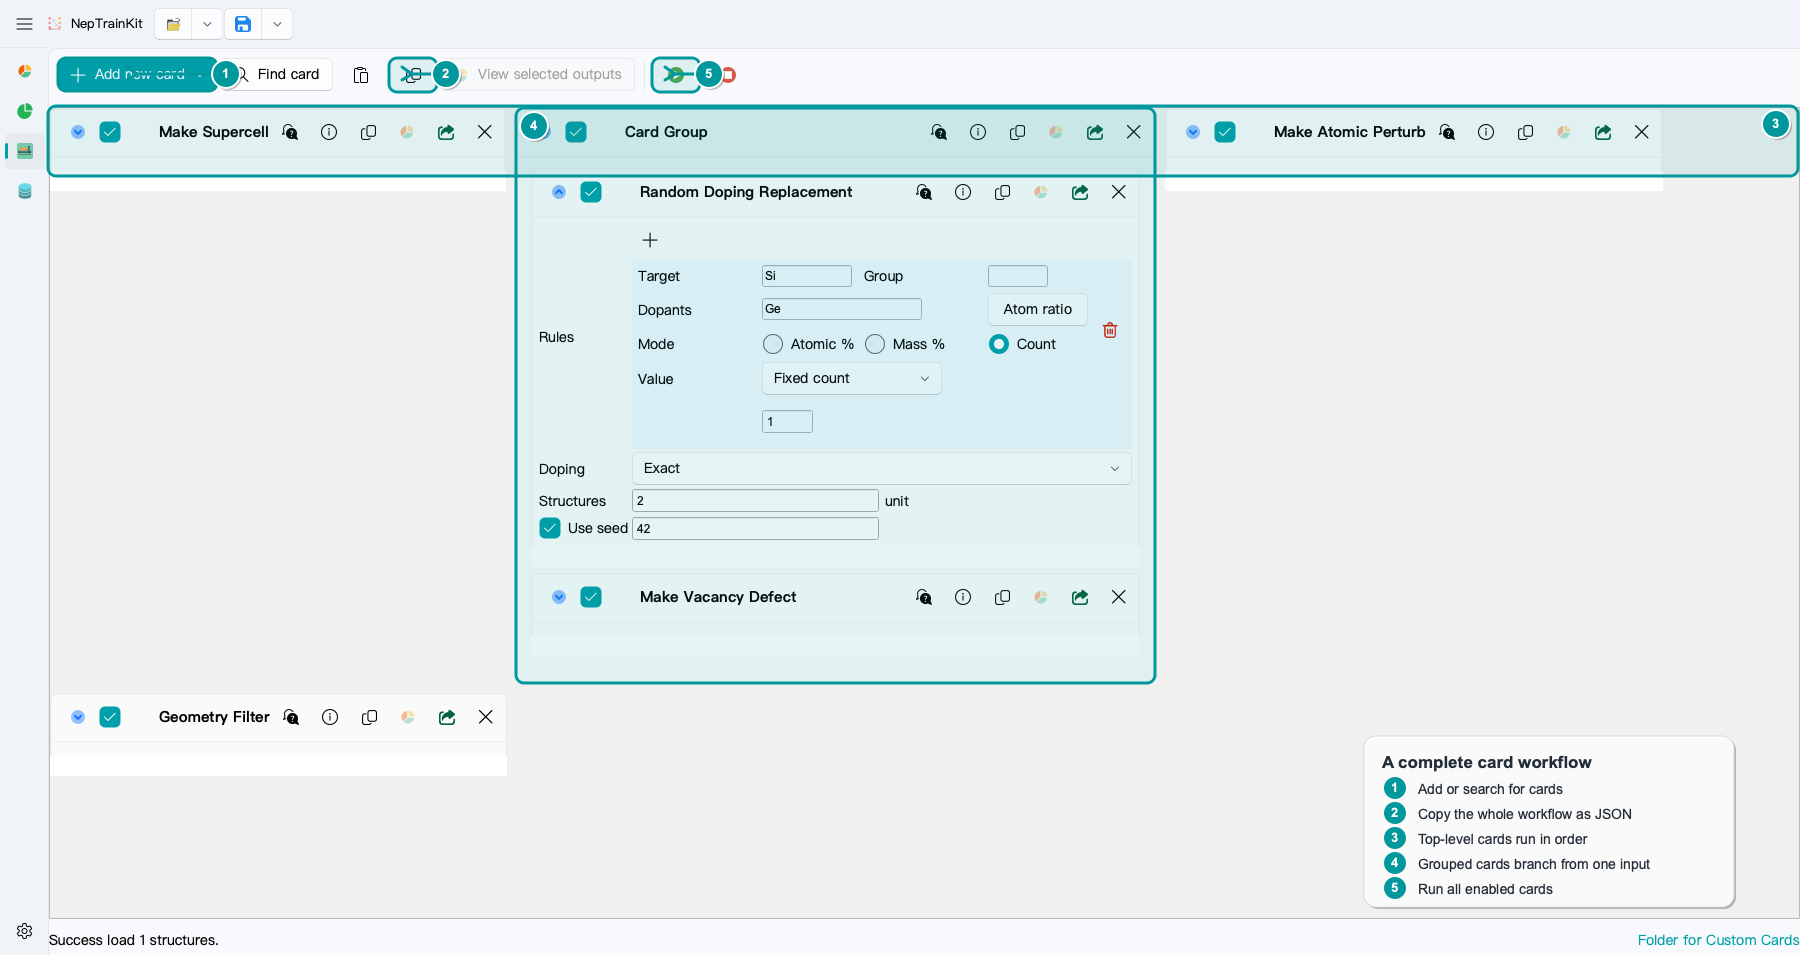Expand the Make Vacancy Defect card
Image resolution: width=1800 pixels, height=955 pixels.
point(559,597)
